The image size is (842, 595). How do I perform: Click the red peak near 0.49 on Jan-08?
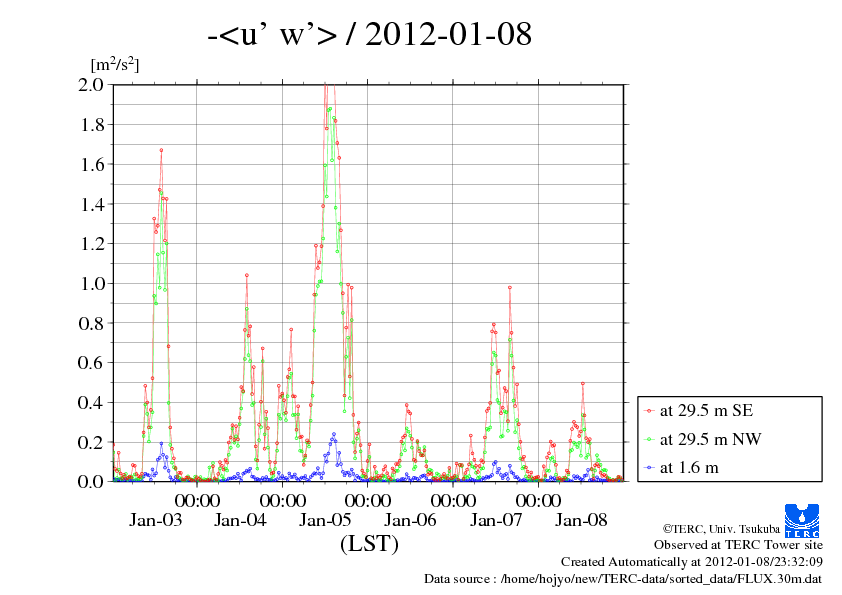pos(583,384)
